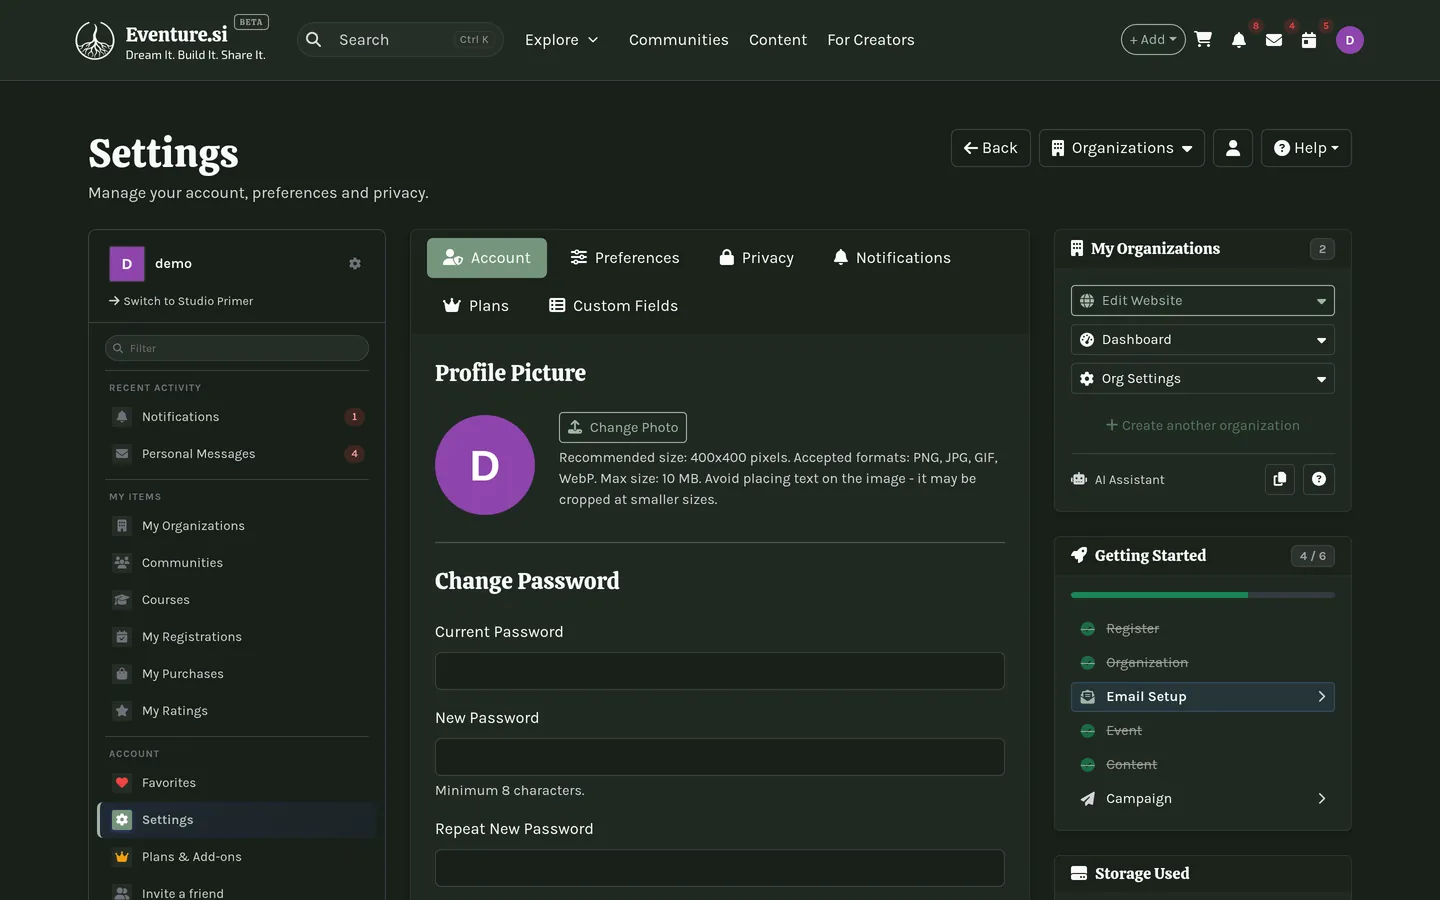Open the Help dropdown

click(x=1306, y=148)
